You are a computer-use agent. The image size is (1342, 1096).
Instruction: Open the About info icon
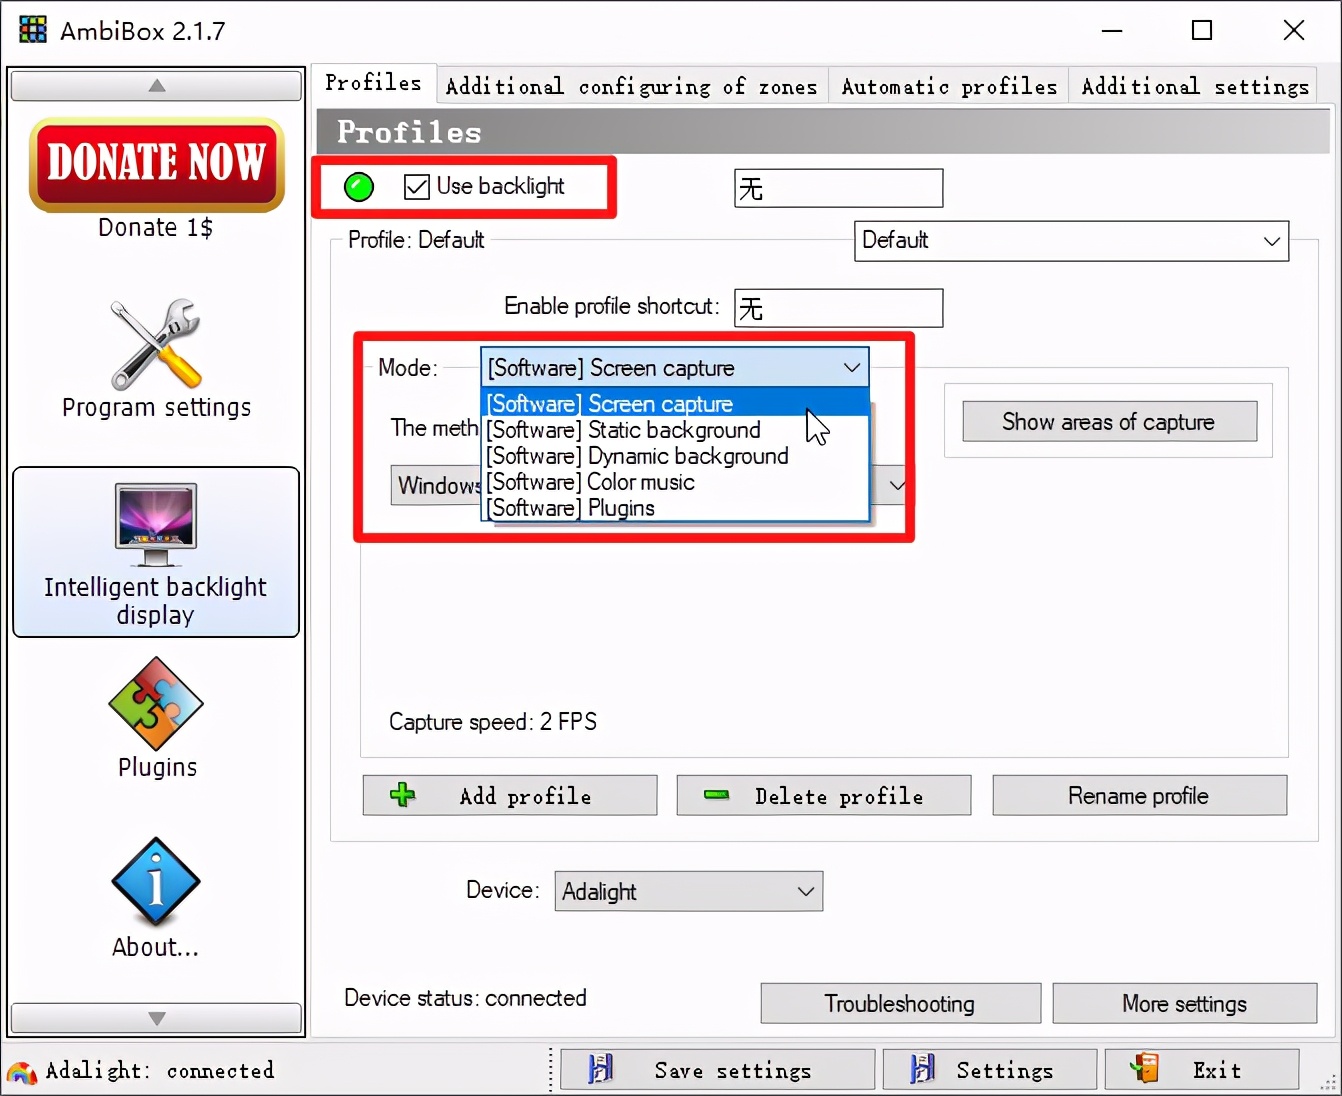click(x=156, y=882)
